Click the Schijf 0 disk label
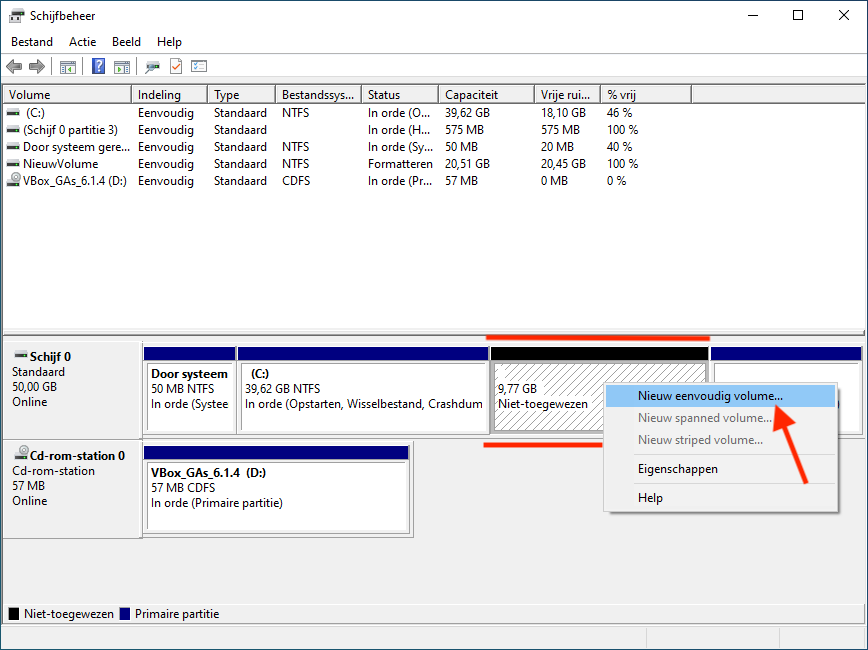Screen dimensions: 868x650 50,357
